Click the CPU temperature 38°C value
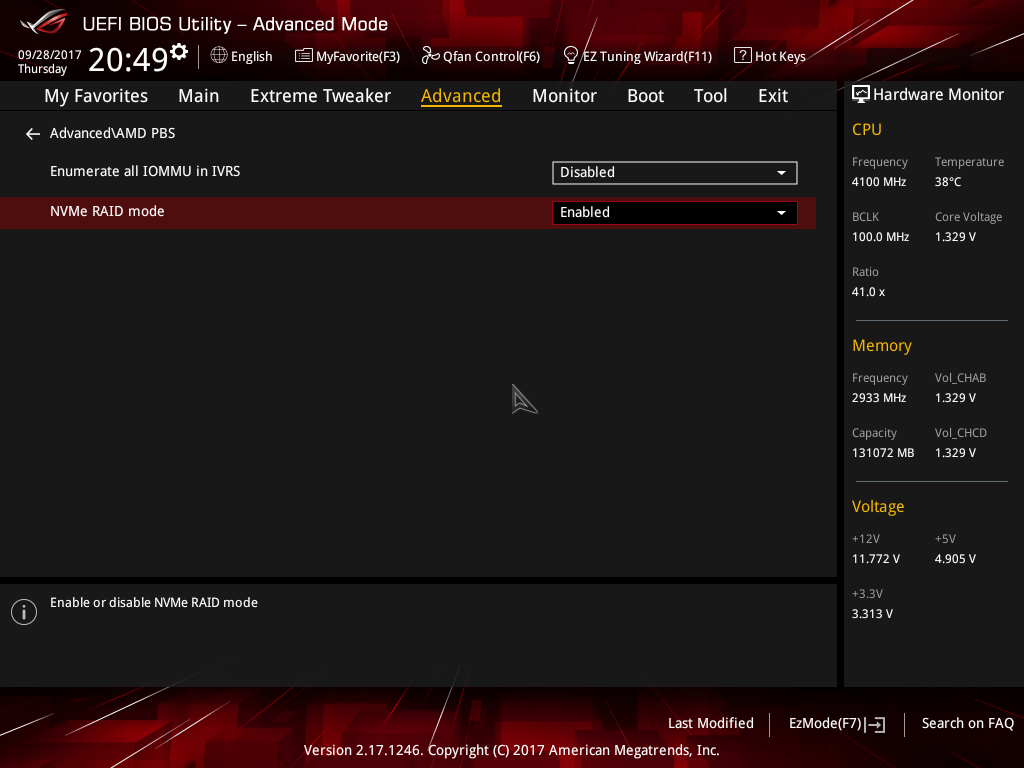Image resolution: width=1024 pixels, height=768 pixels. click(x=948, y=182)
